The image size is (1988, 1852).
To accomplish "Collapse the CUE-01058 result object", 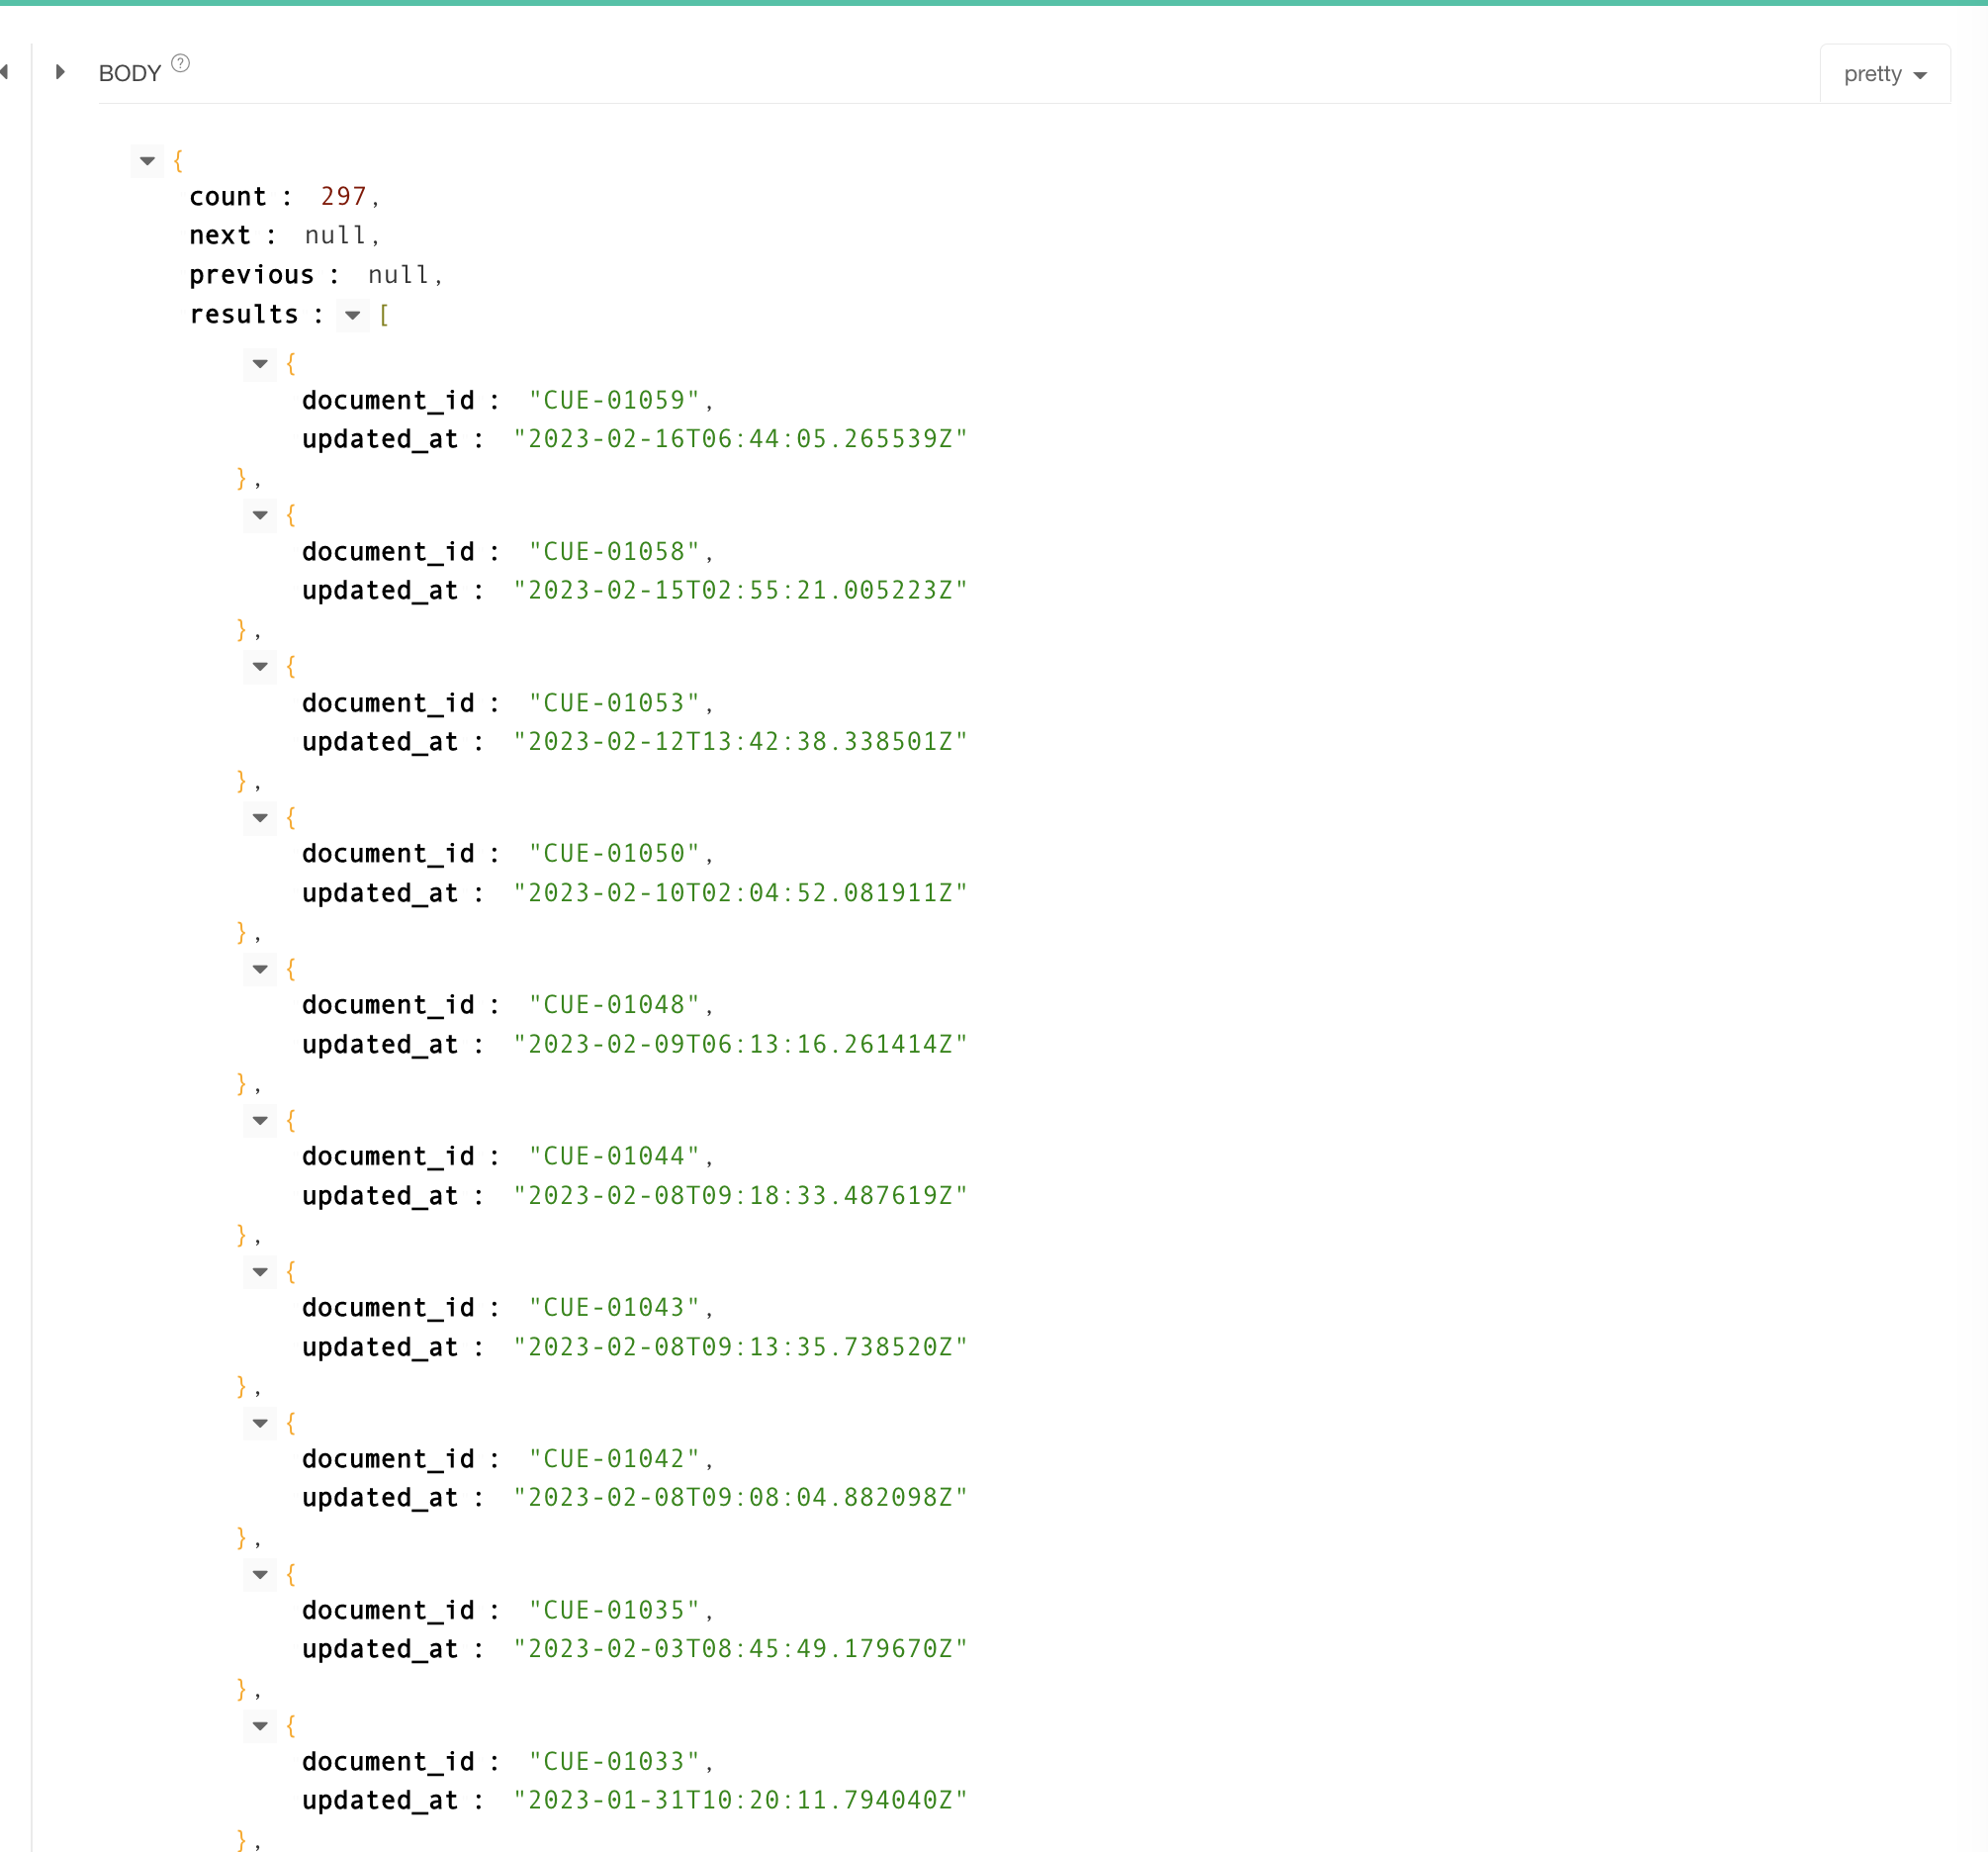I will (x=259, y=516).
